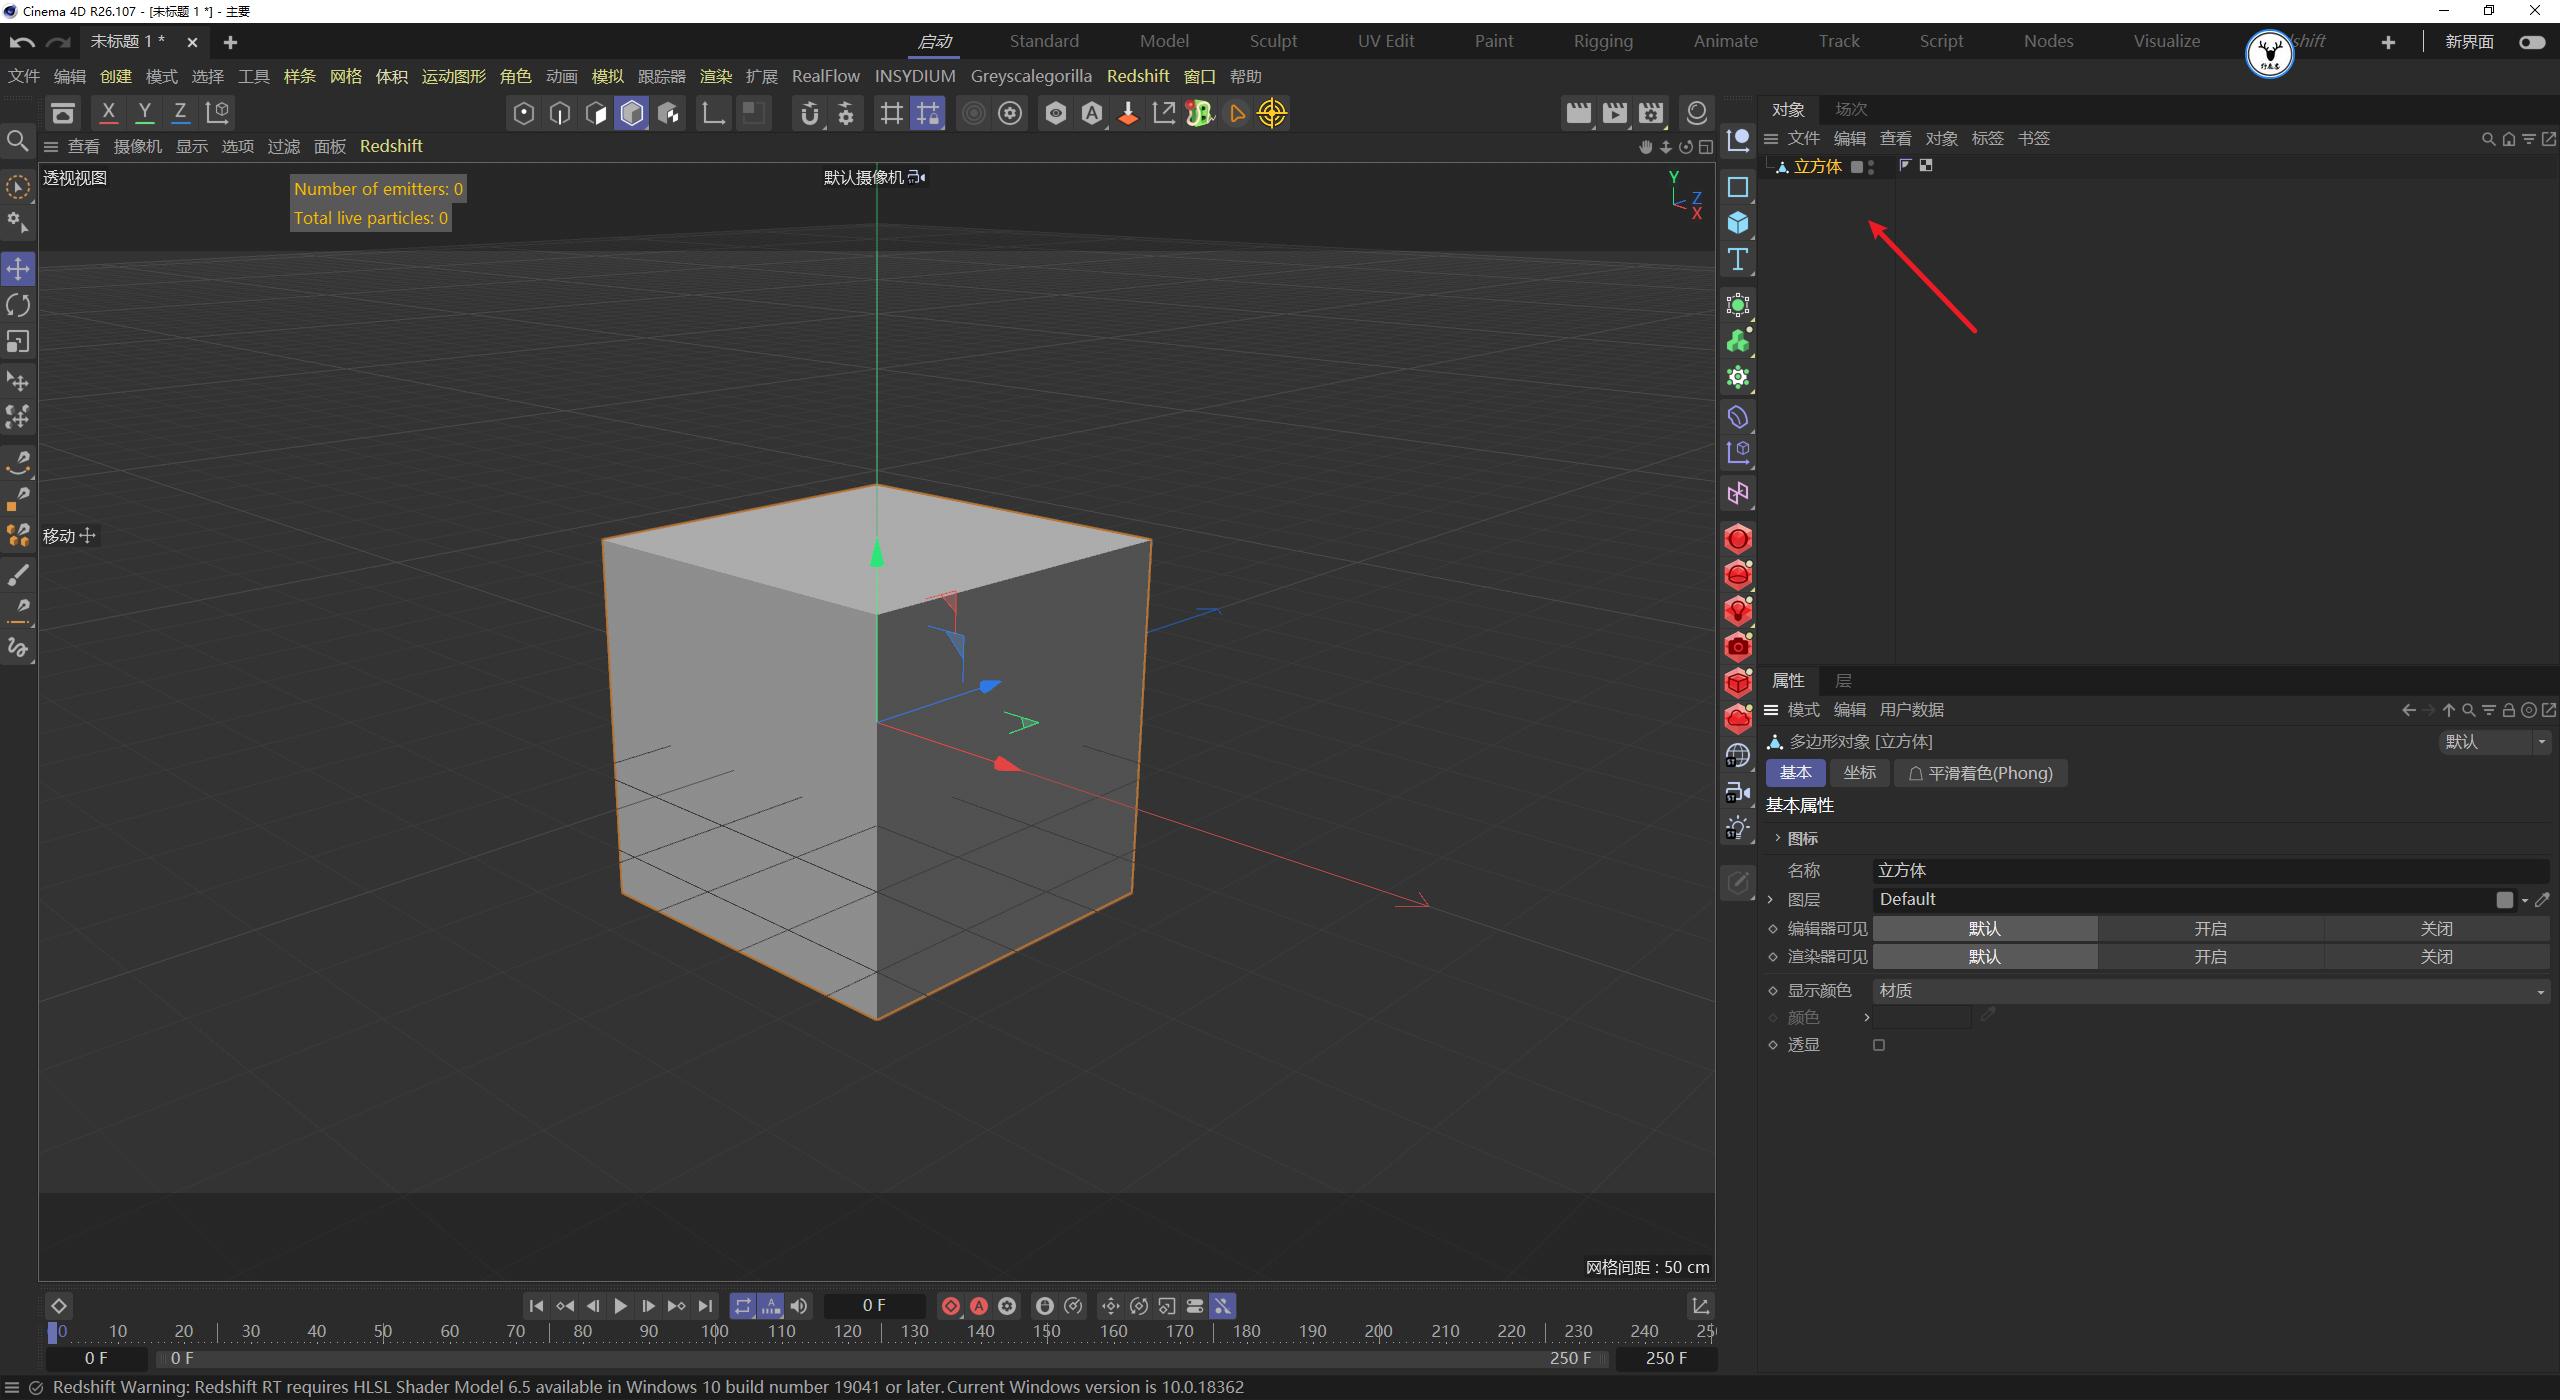Switch to the 坐标 tab in attributes
The height and width of the screenshot is (1400, 2560).
pos(1858,772)
